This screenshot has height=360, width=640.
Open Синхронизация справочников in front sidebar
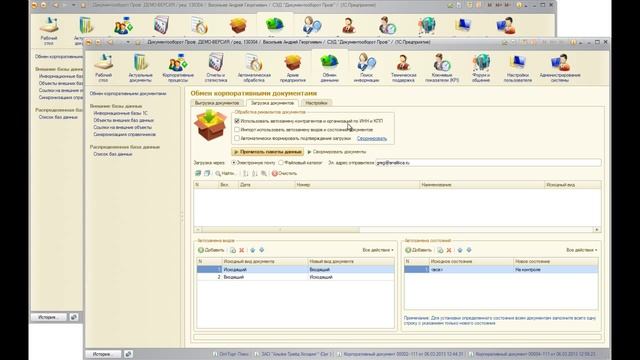click(x=124, y=134)
